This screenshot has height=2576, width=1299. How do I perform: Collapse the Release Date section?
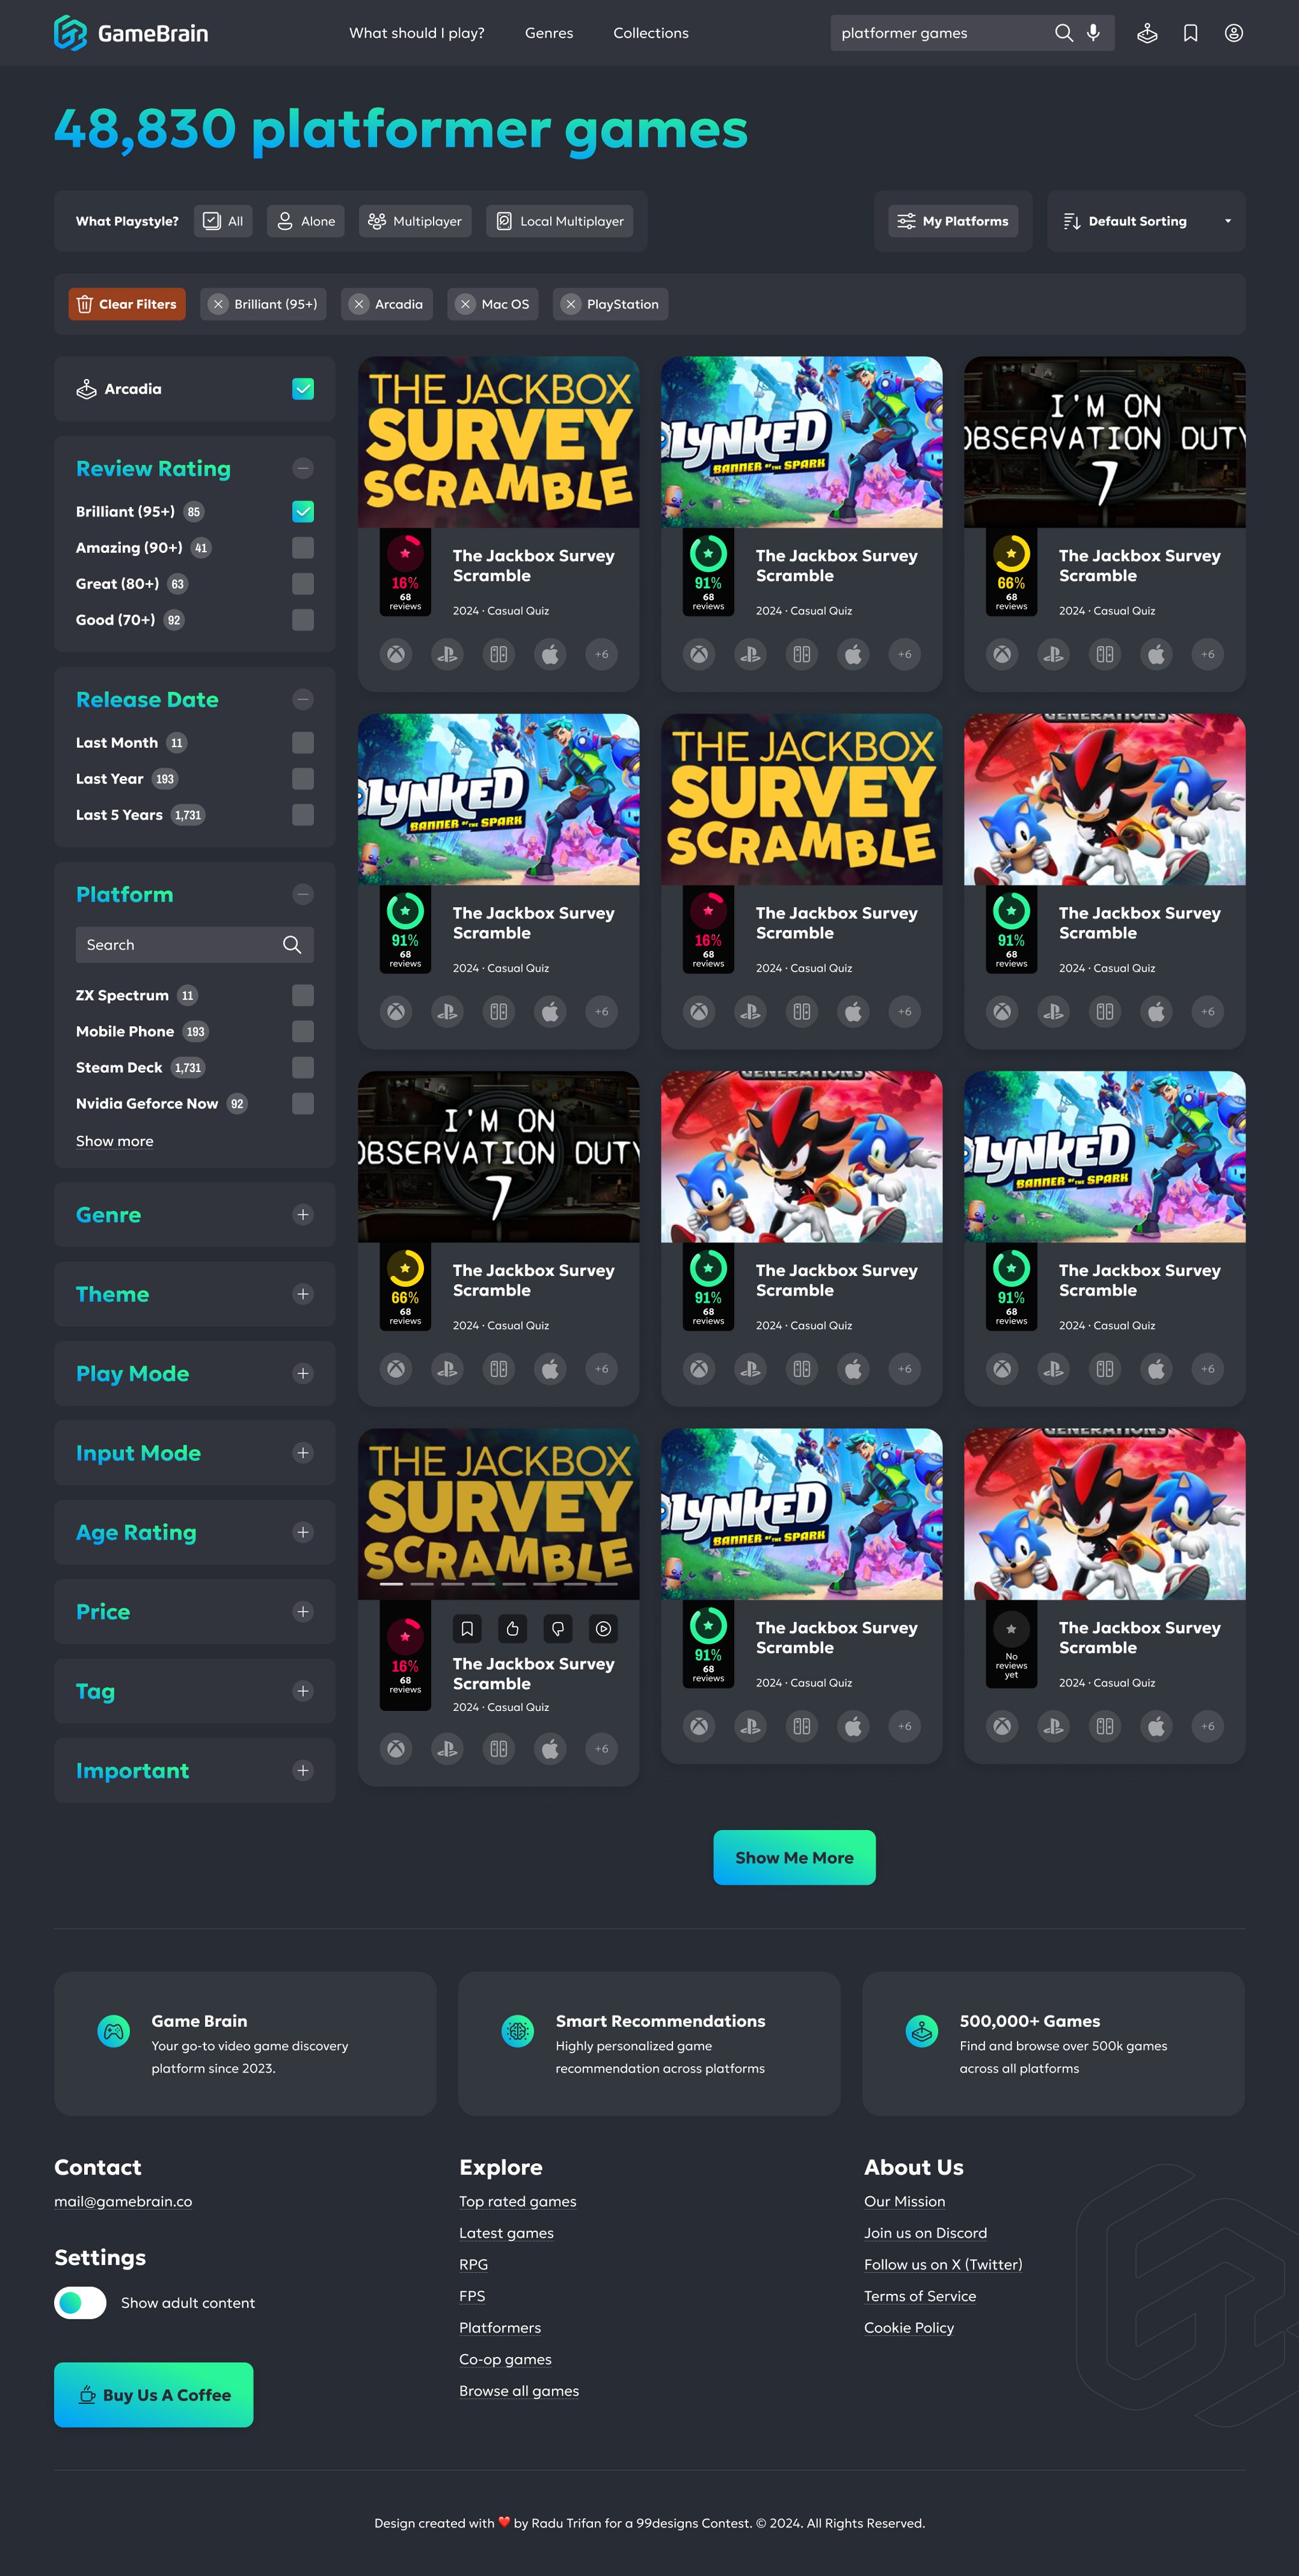pyautogui.click(x=303, y=699)
